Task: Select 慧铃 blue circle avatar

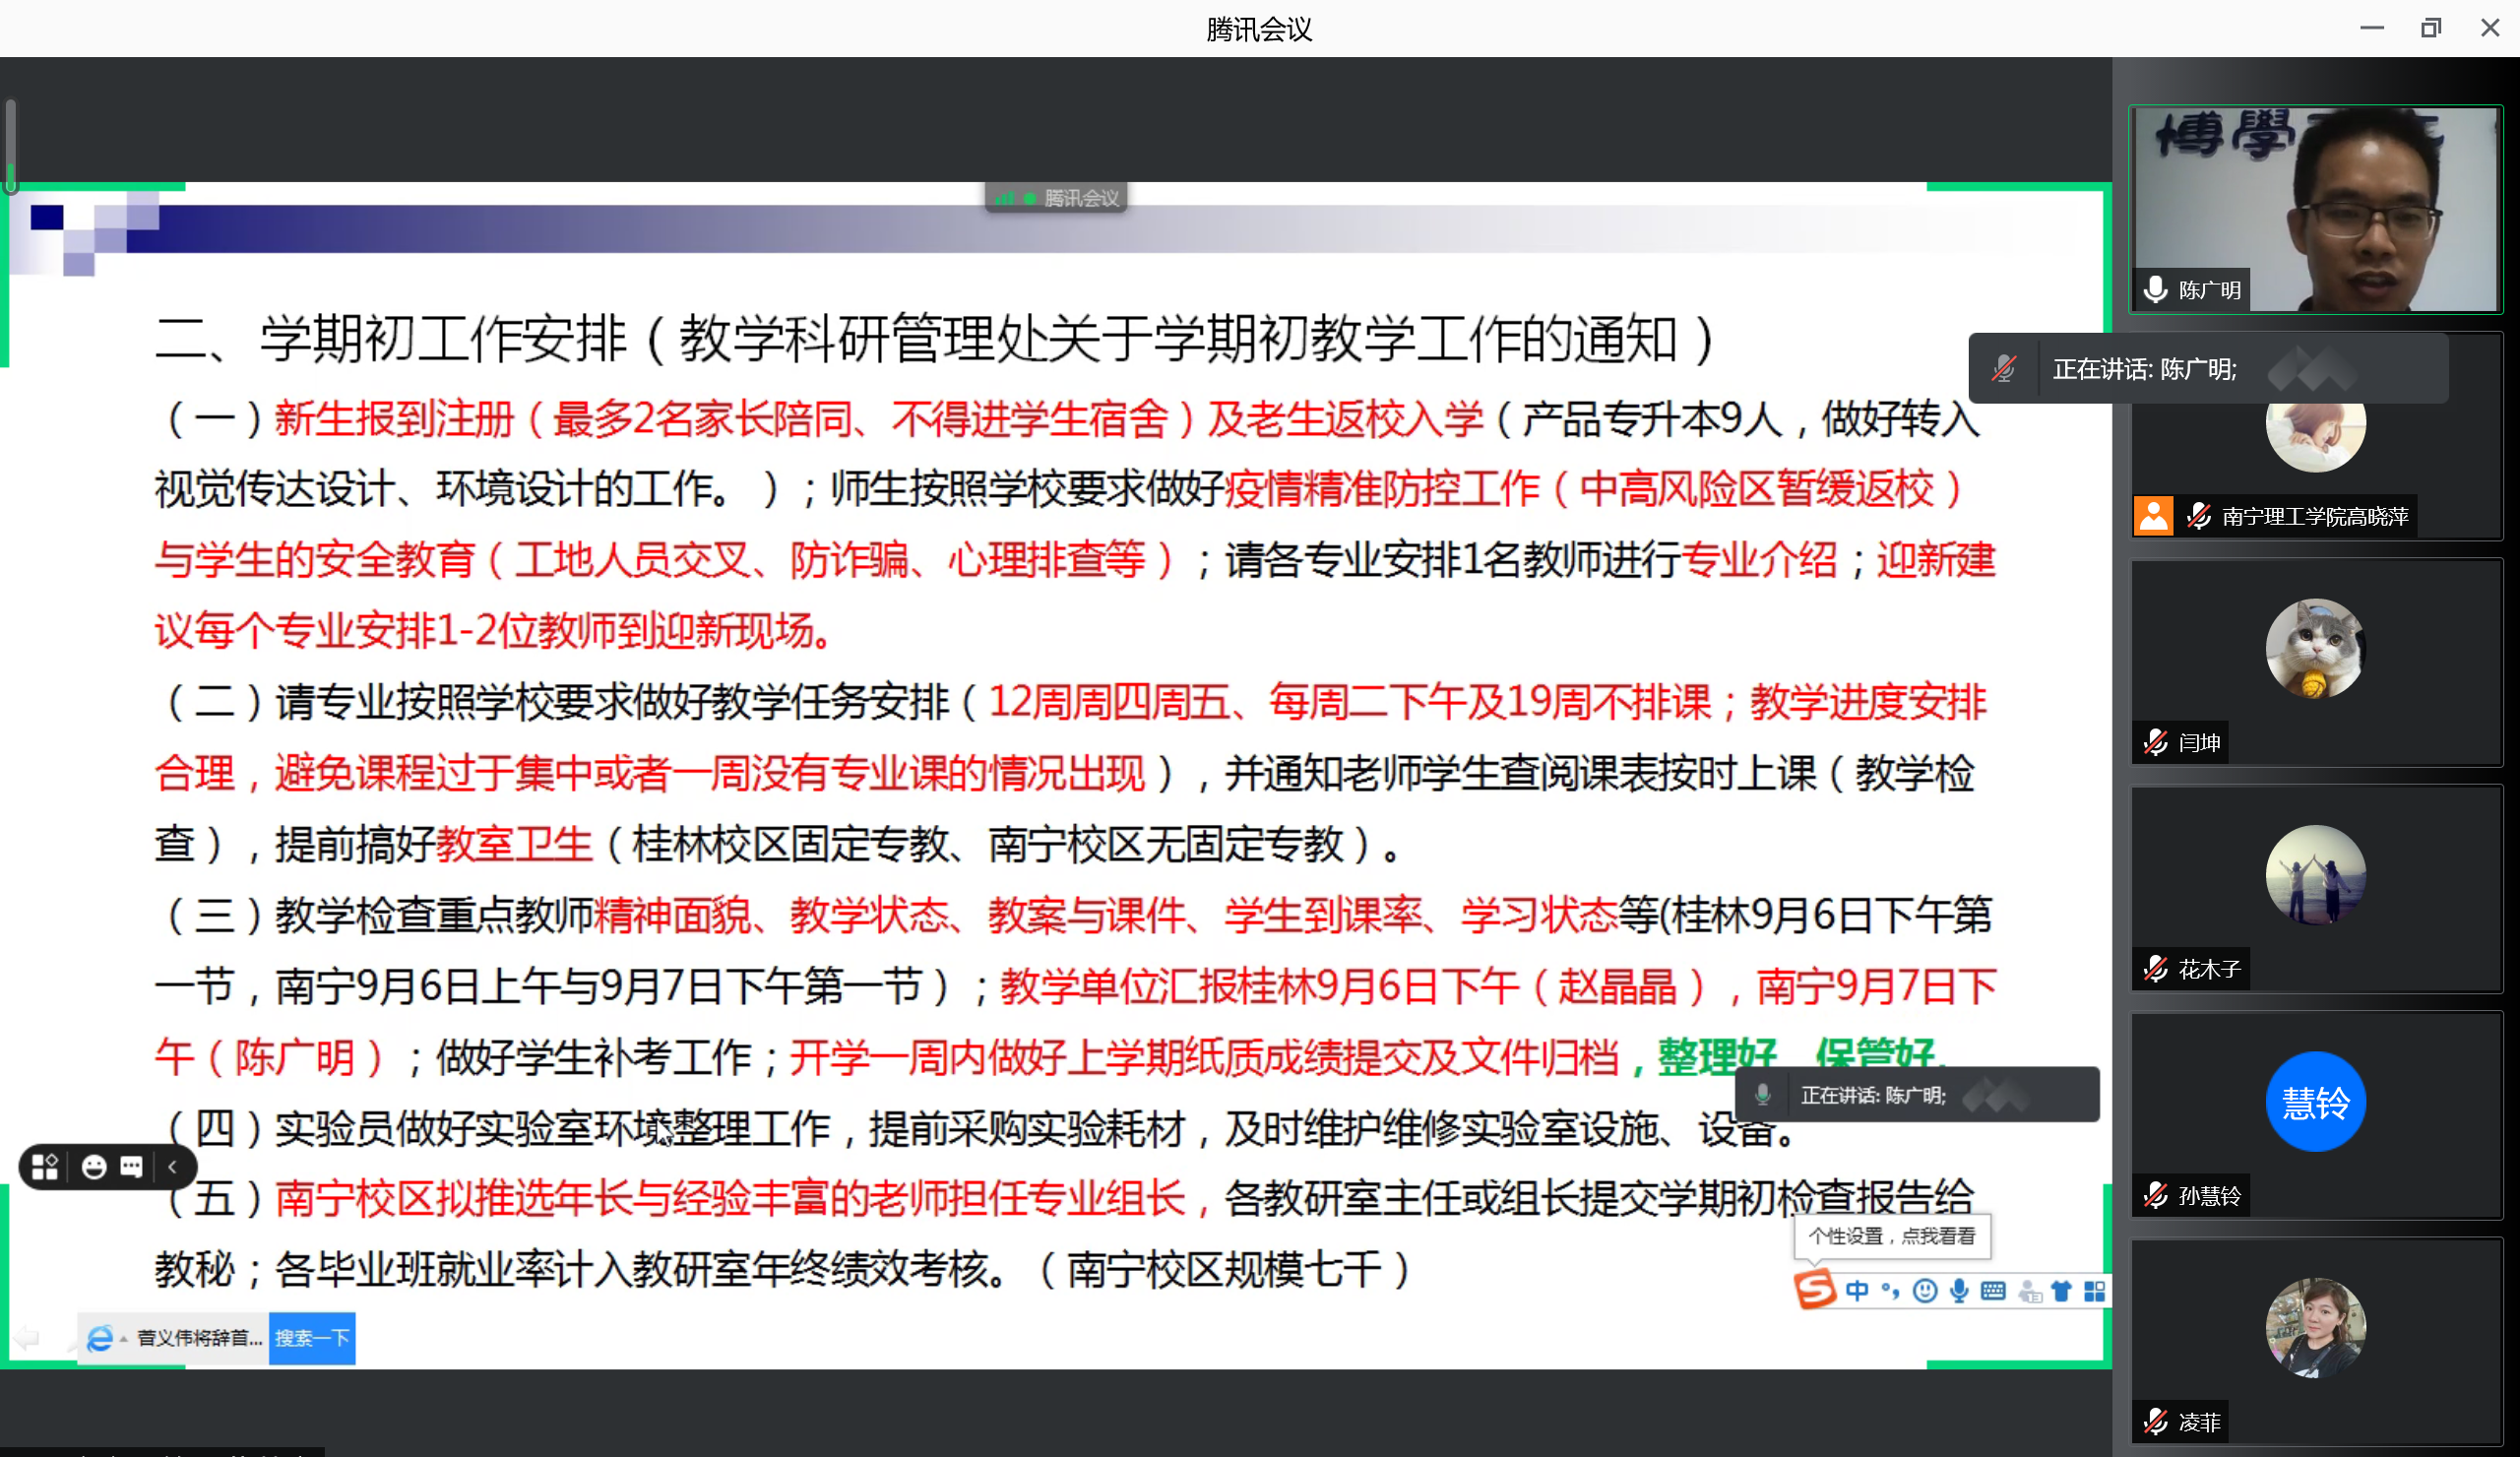Action: click(2315, 1102)
